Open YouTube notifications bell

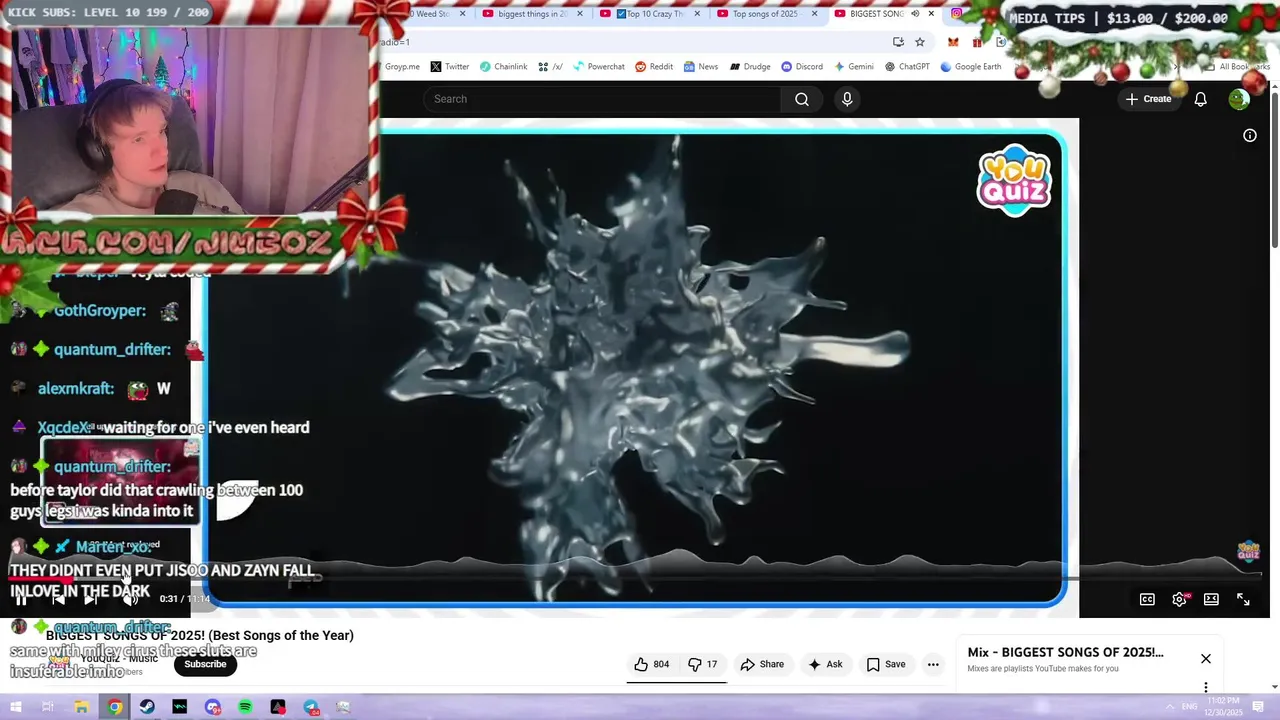(1200, 99)
